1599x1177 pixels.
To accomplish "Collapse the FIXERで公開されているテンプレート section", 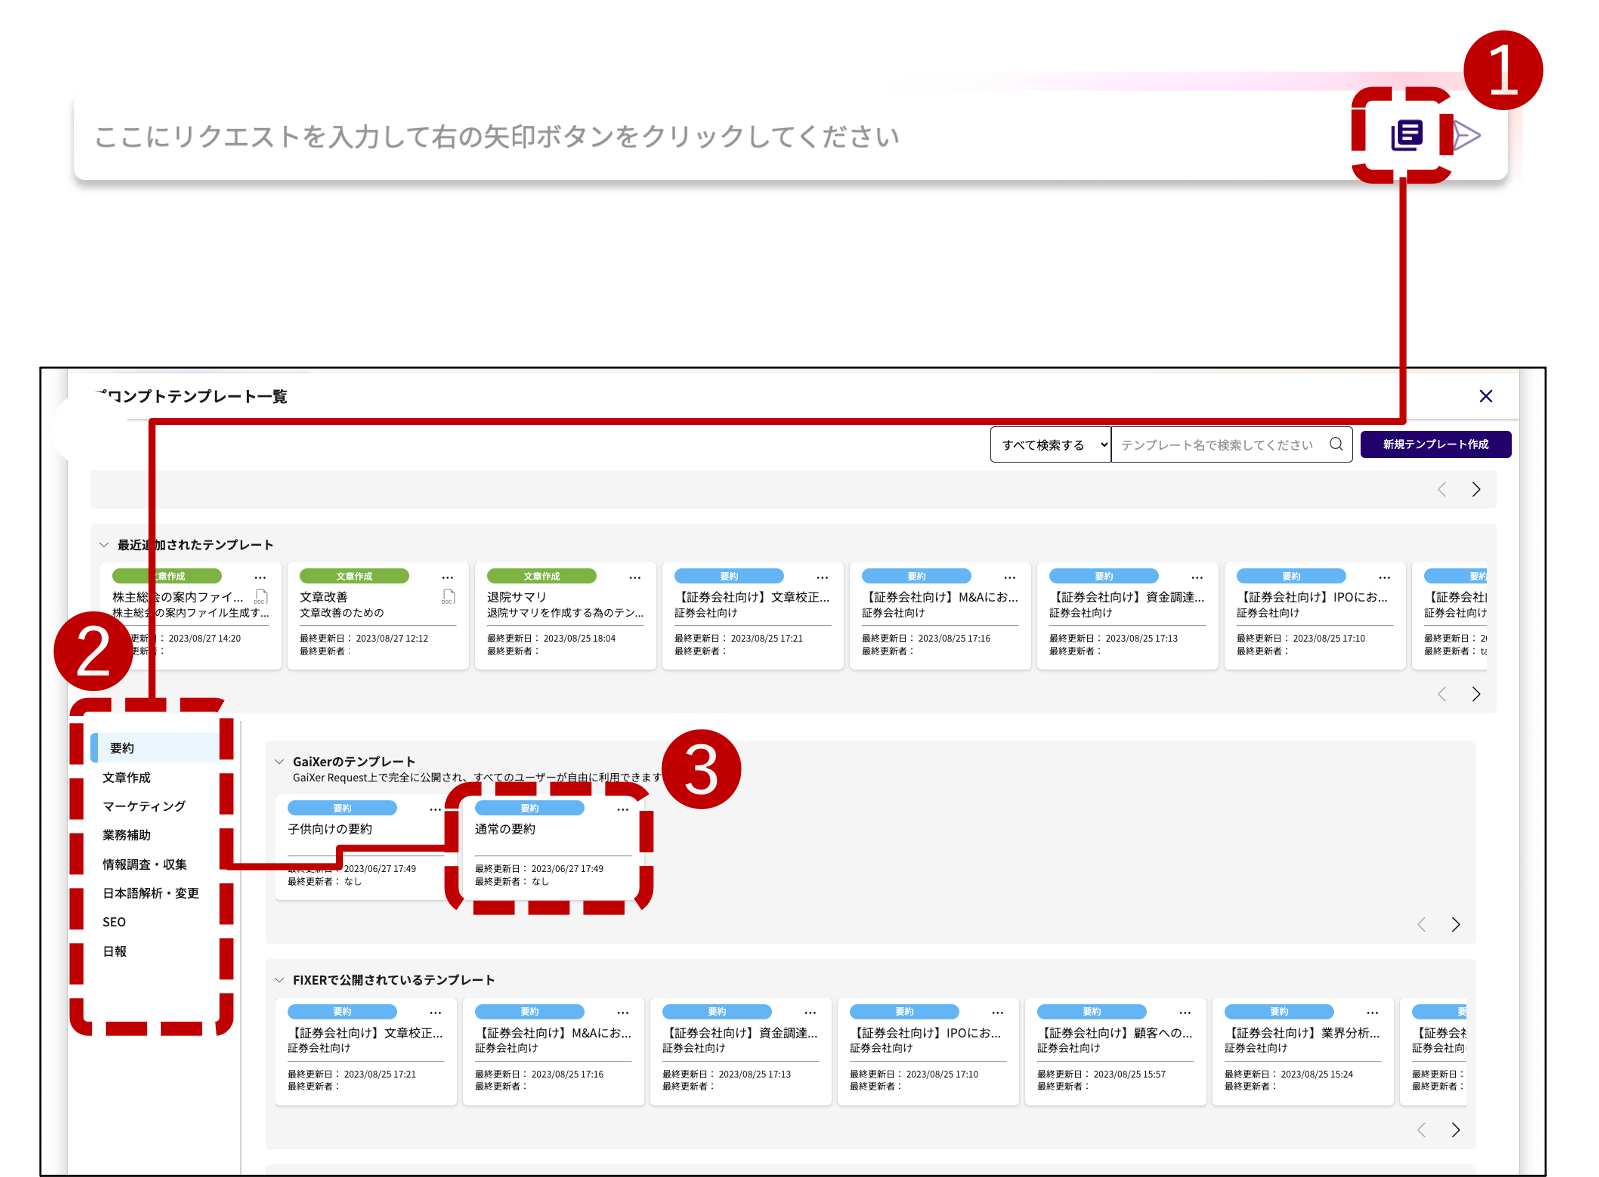I will click(x=280, y=980).
